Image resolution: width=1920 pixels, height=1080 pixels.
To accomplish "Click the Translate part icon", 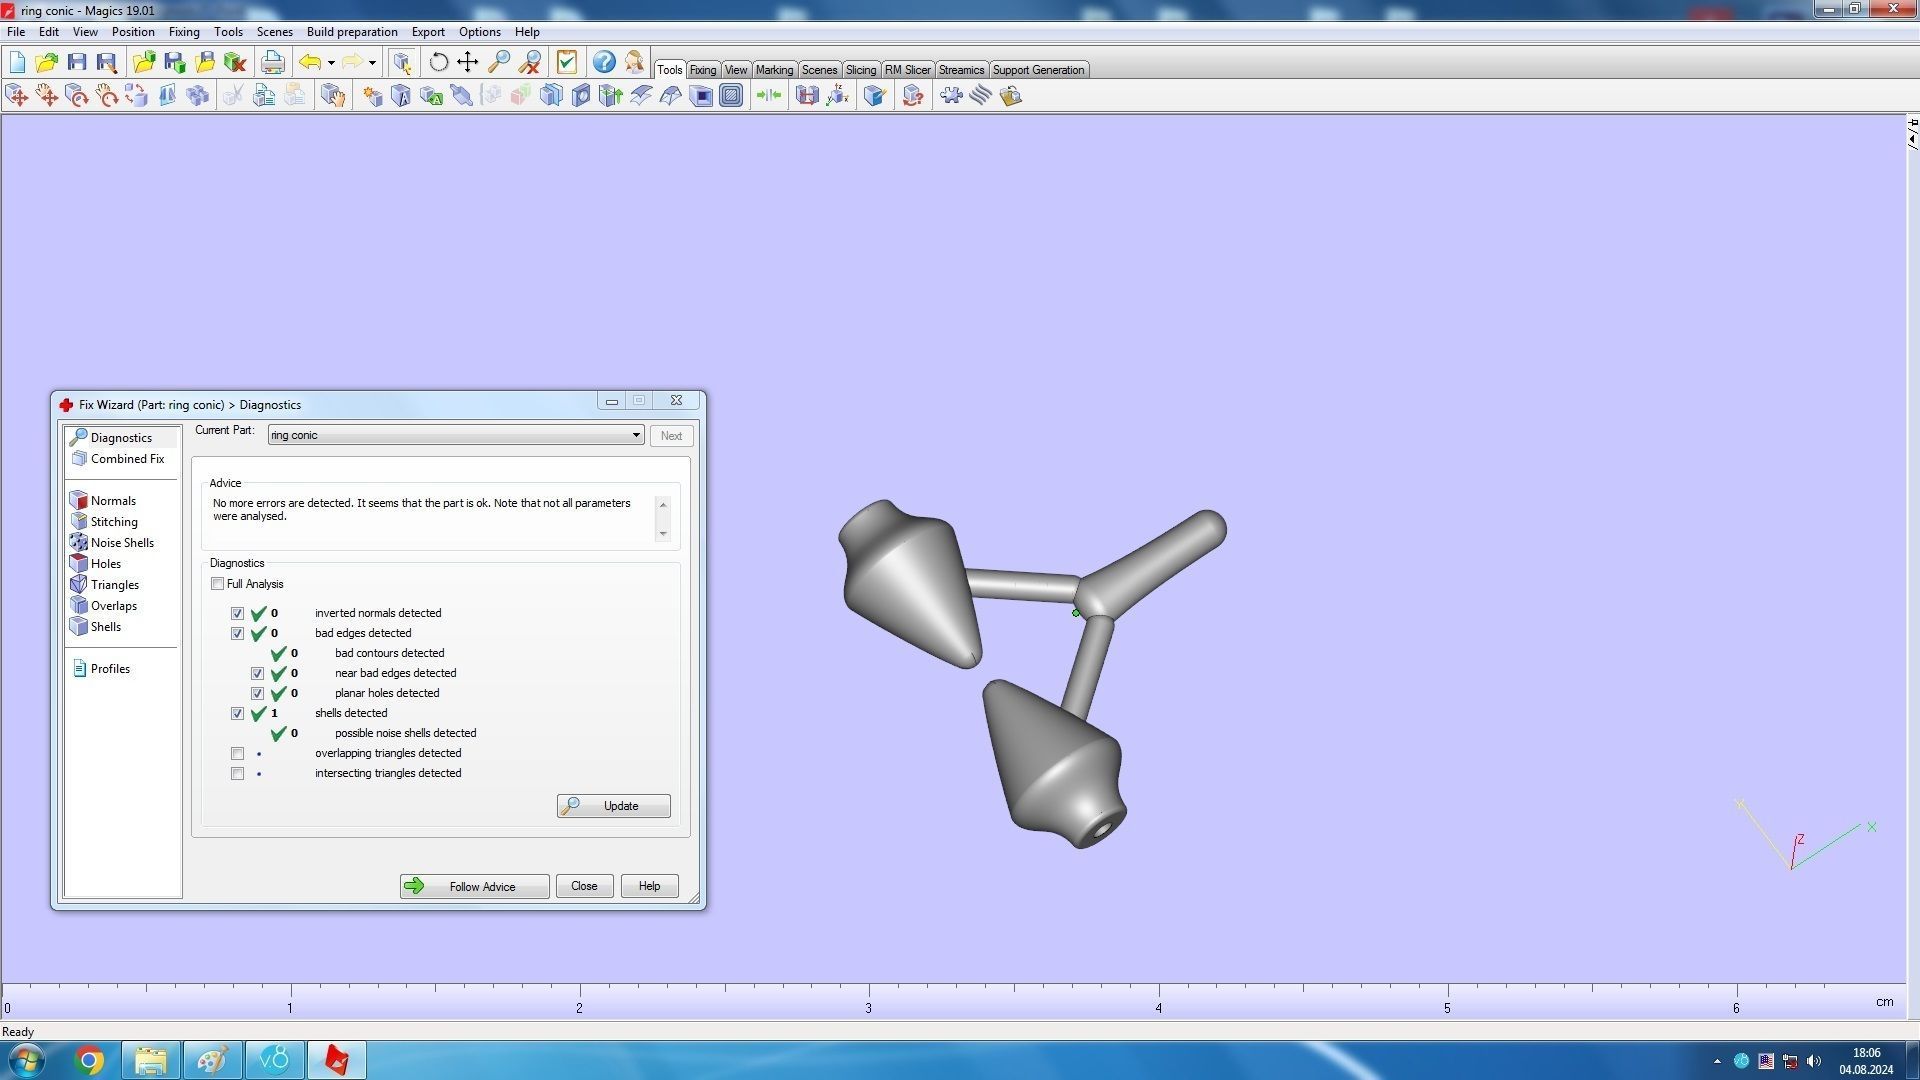I will coord(17,96).
